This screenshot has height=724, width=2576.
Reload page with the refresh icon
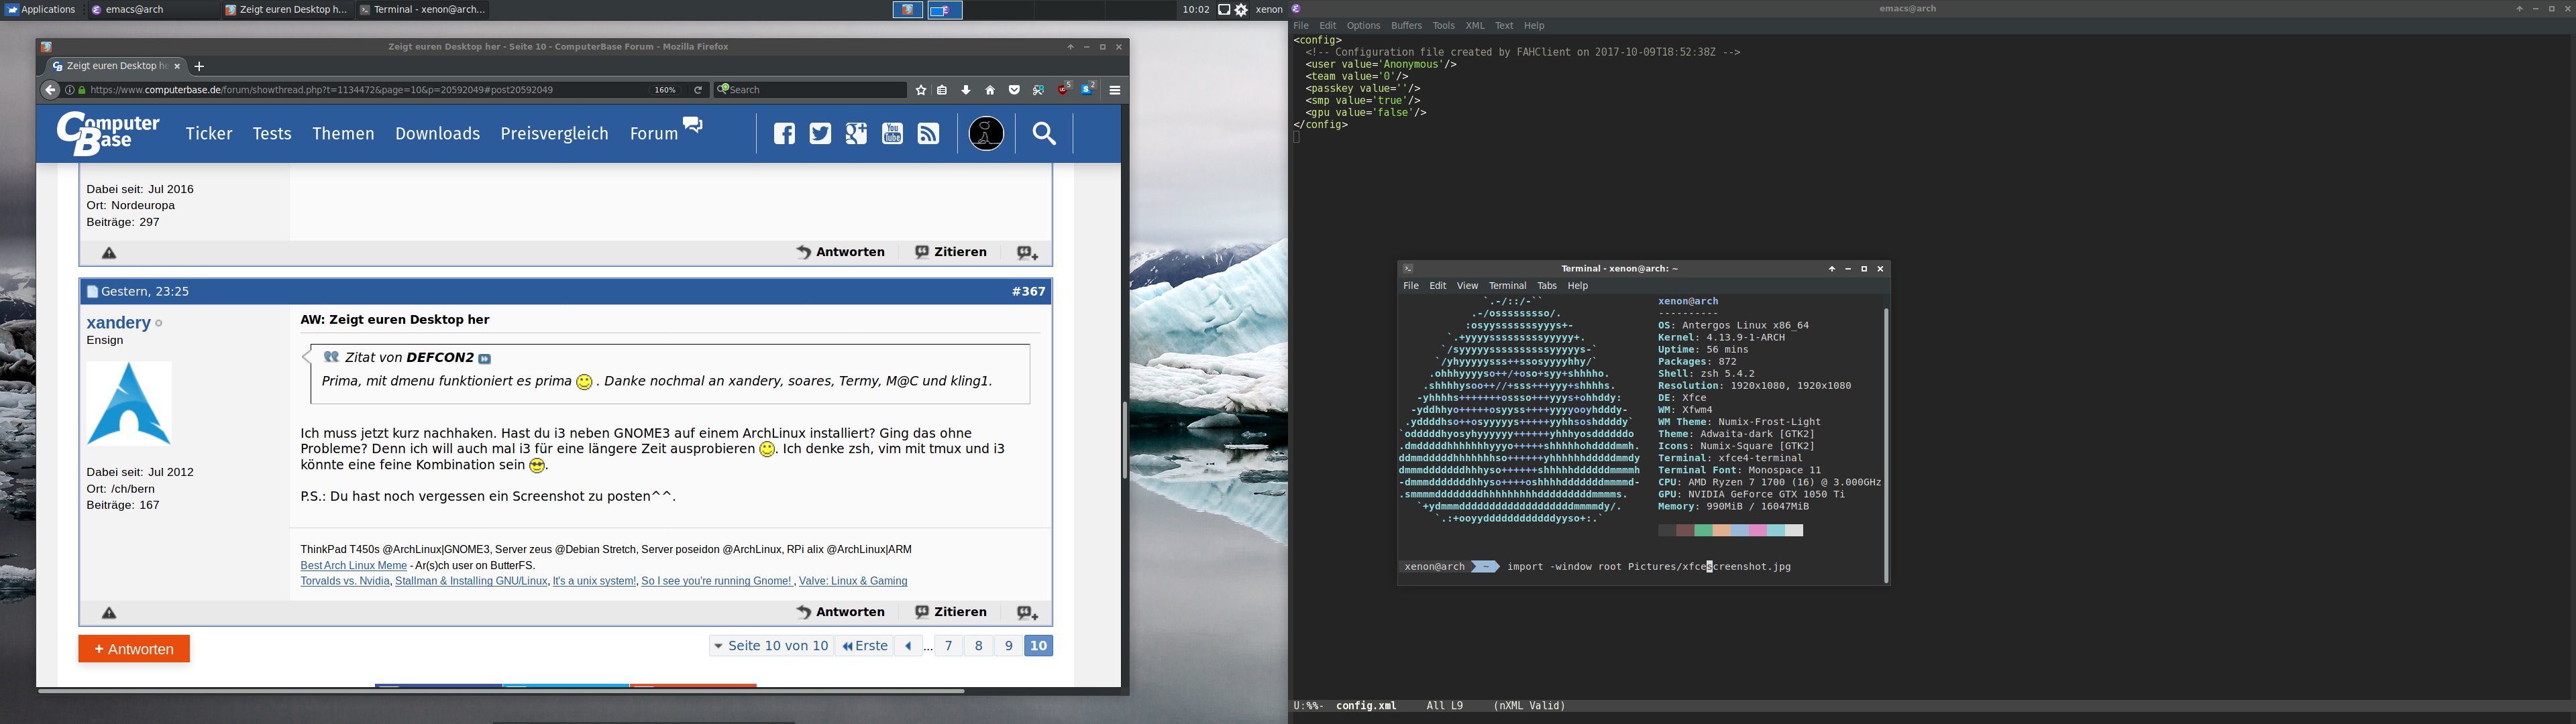(x=698, y=90)
